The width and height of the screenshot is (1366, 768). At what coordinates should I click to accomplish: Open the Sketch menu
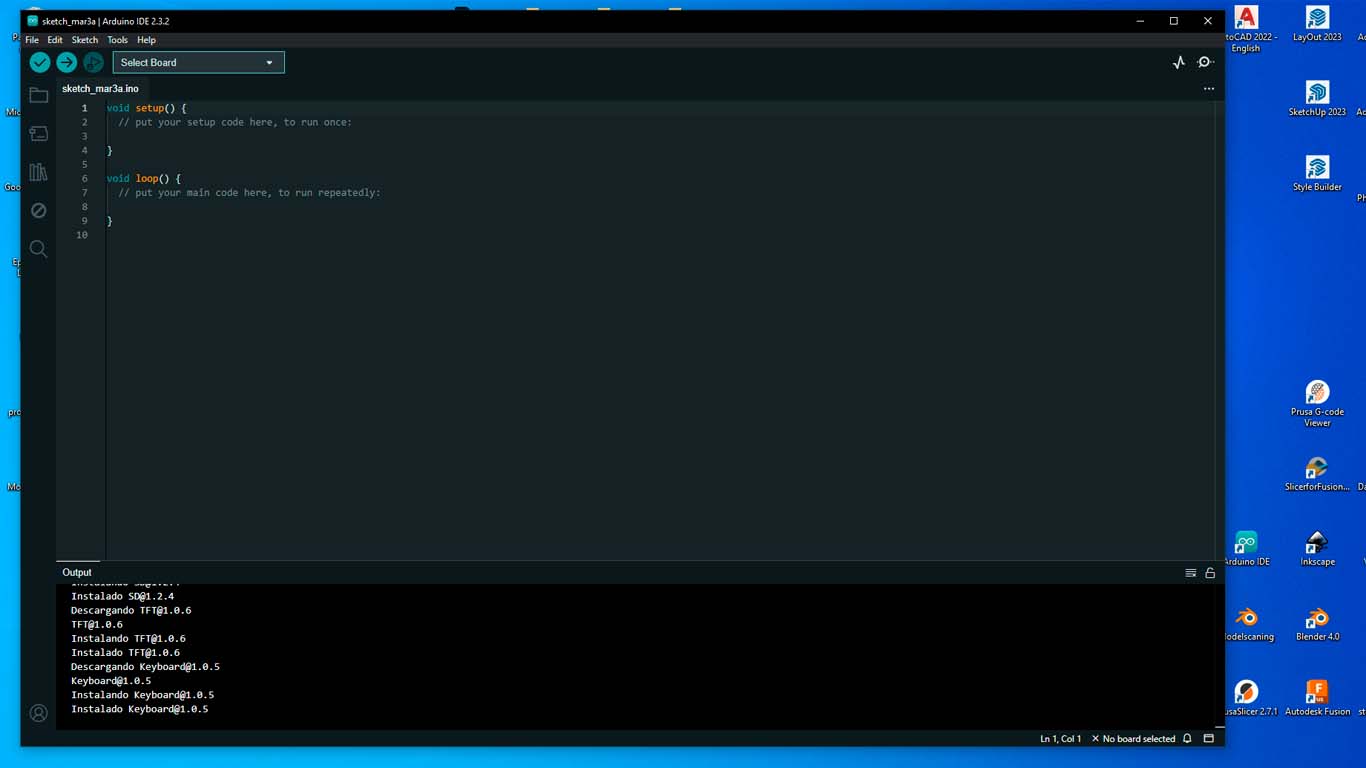tap(85, 40)
